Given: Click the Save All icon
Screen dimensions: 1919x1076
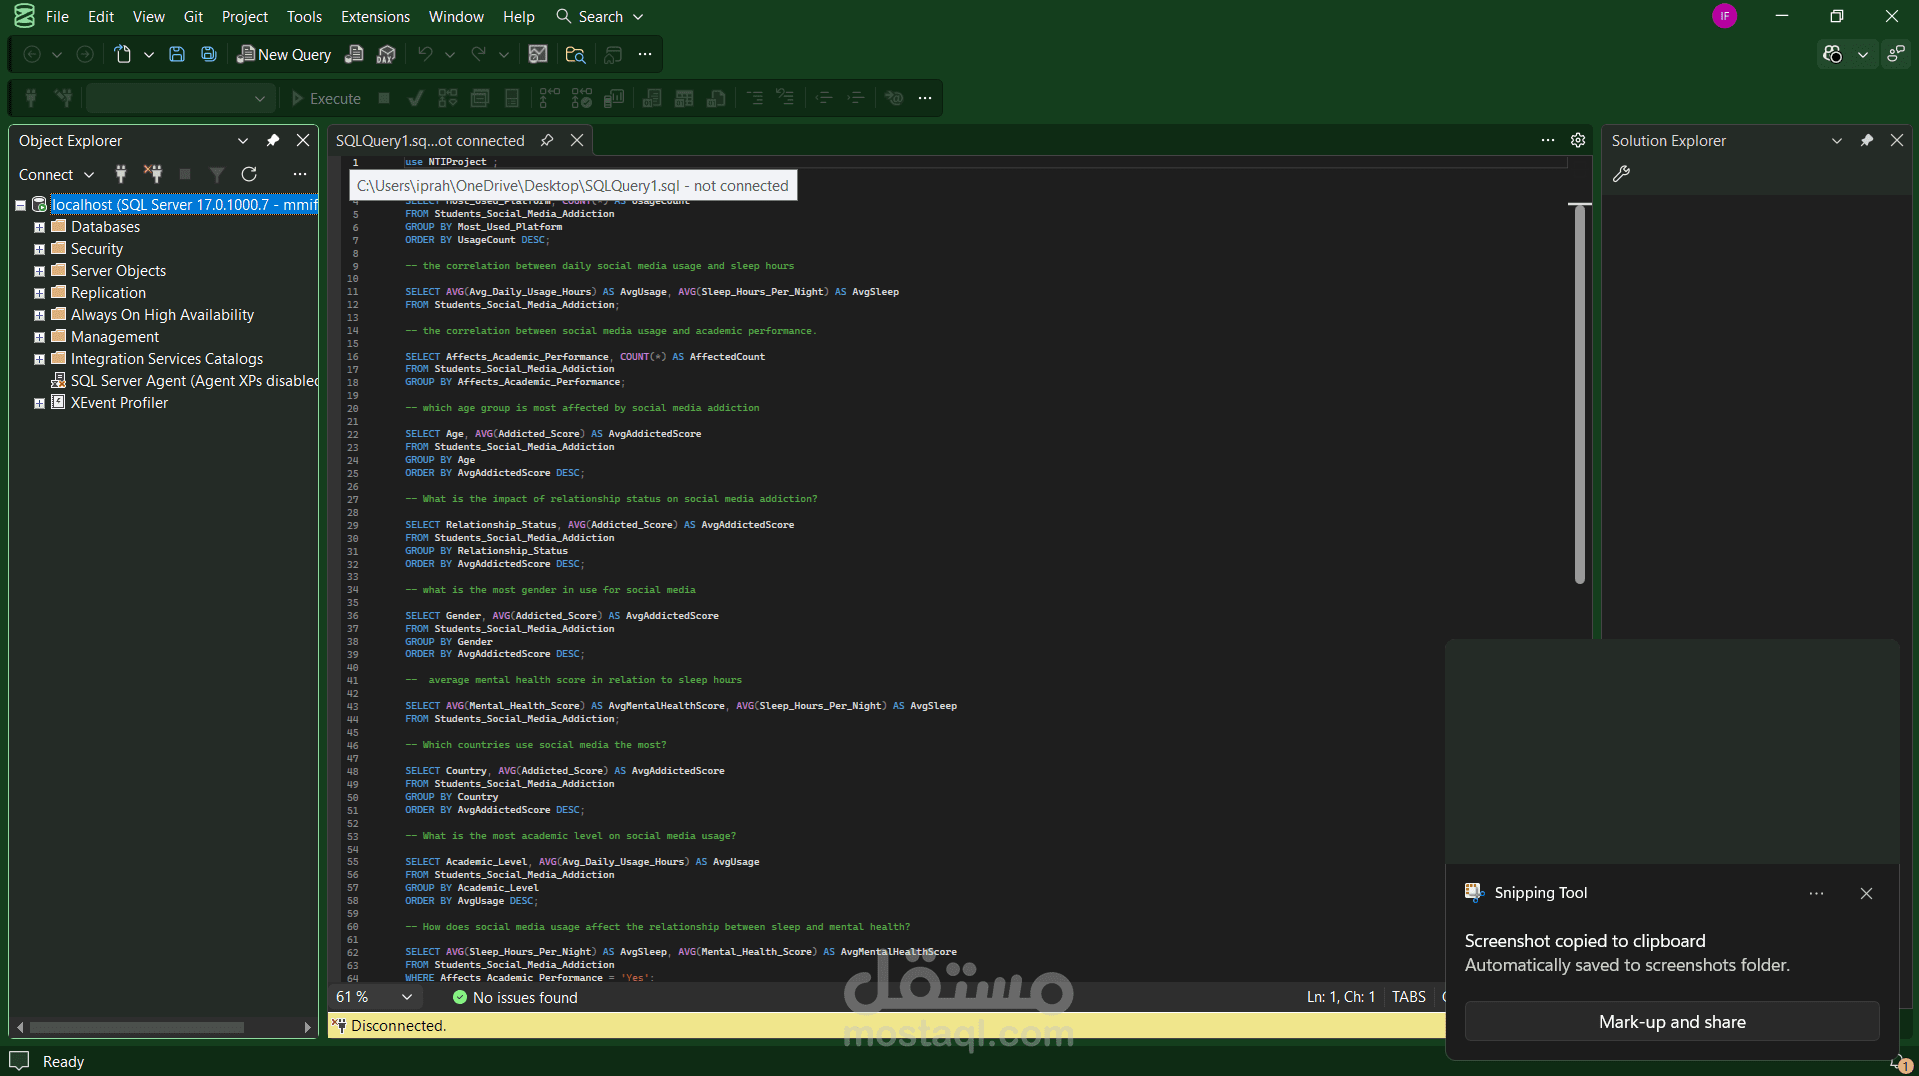Looking at the screenshot, I should point(209,55).
